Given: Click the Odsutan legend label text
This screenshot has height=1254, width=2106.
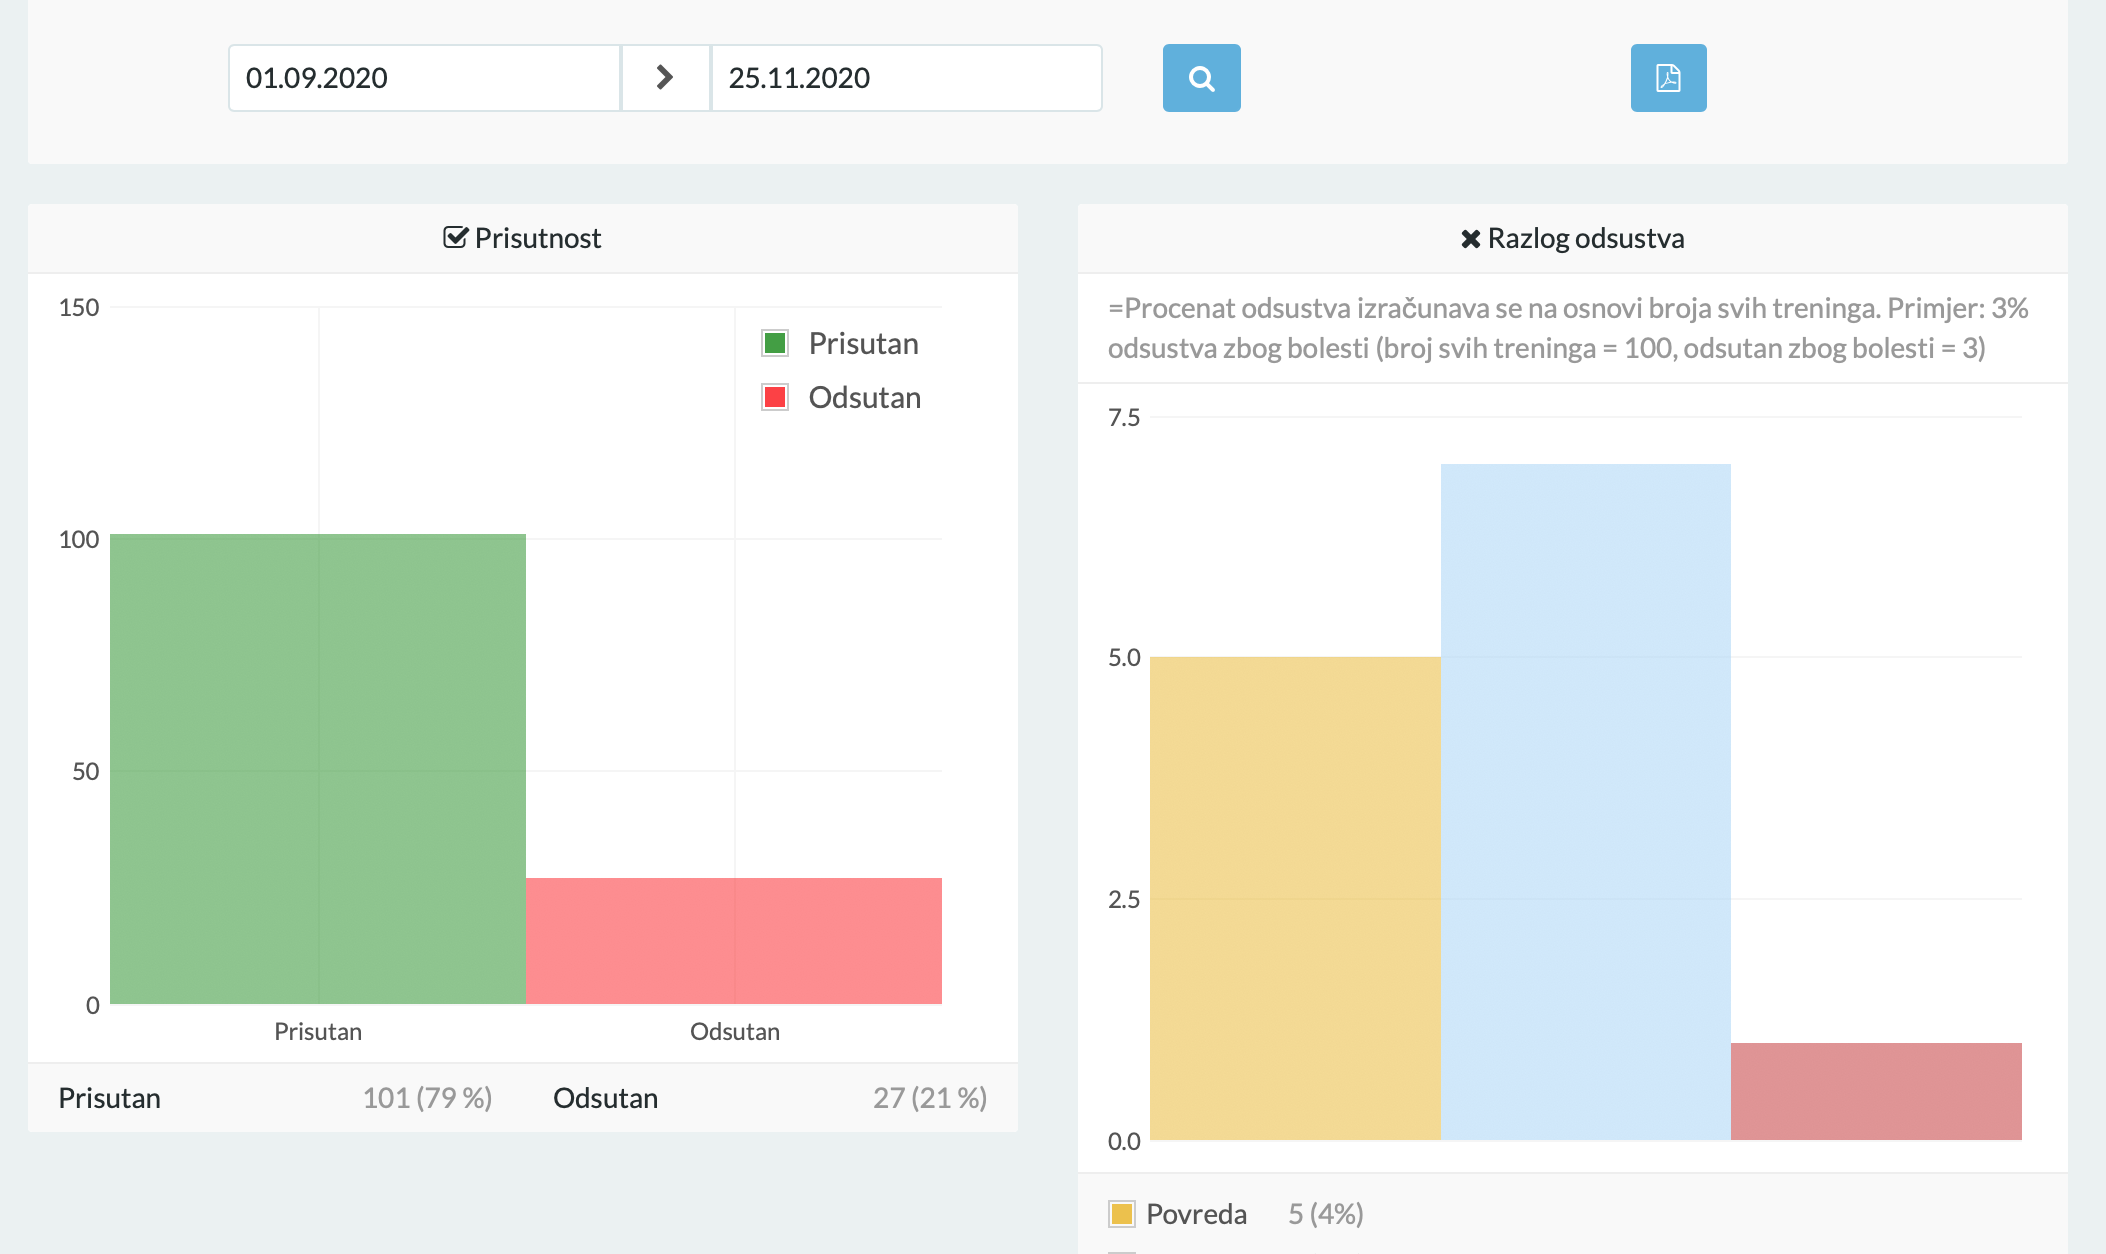Looking at the screenshot, I should click(x=864, y=398).
